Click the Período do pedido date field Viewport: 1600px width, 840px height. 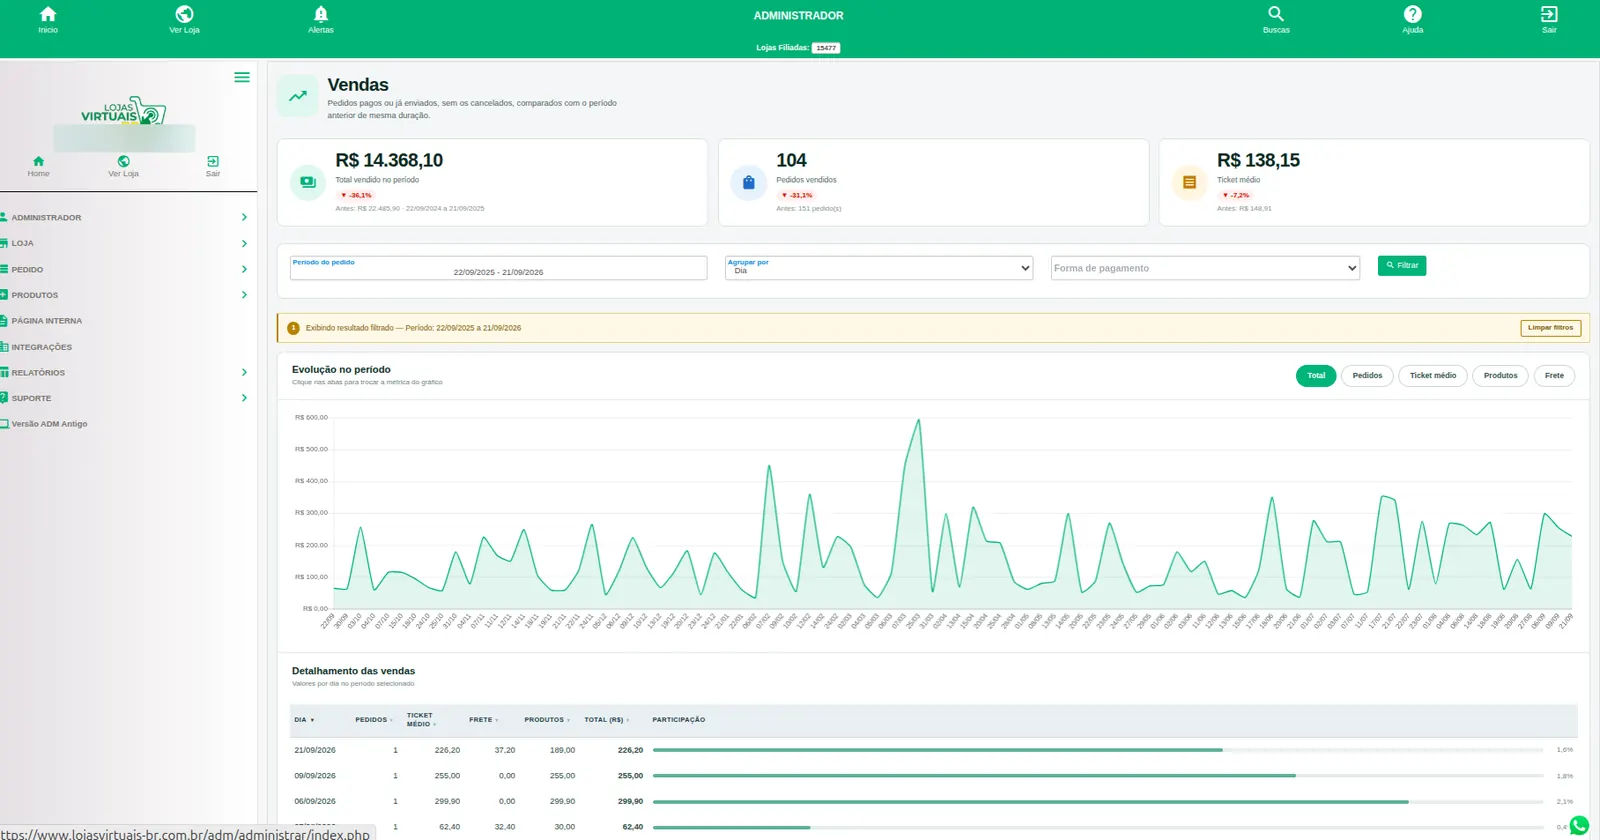pyautogui.click(x=498, y=268)
